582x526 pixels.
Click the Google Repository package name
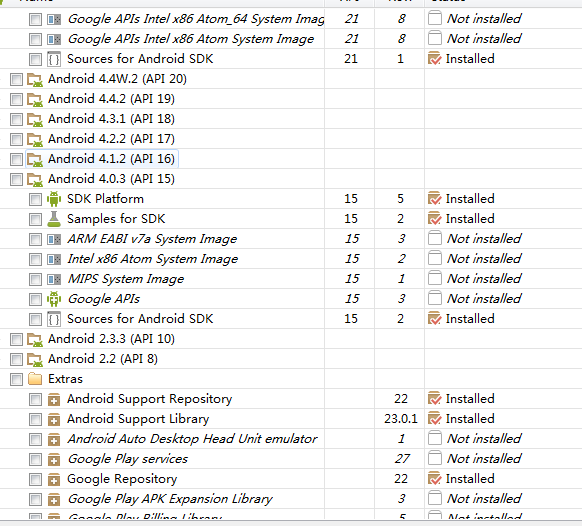pos(122,479)
